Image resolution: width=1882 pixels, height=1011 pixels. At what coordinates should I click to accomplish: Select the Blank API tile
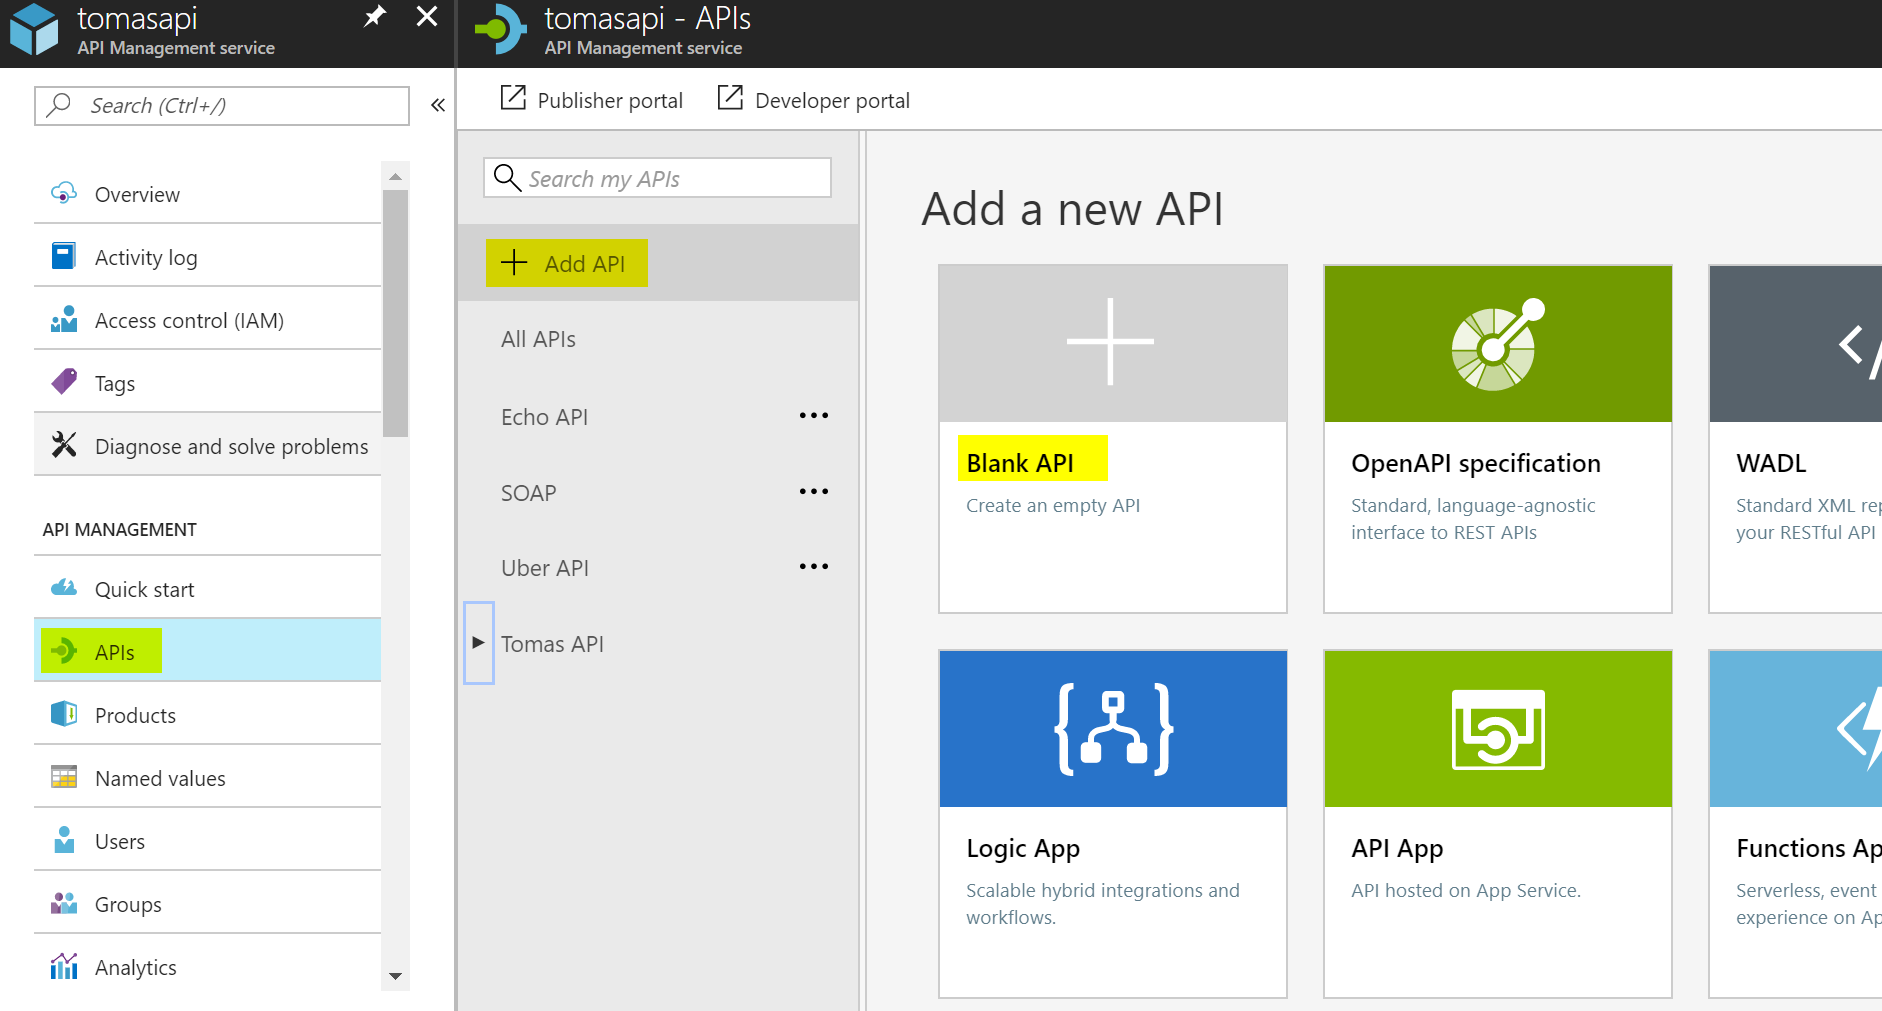click(x=1112, y=439)
